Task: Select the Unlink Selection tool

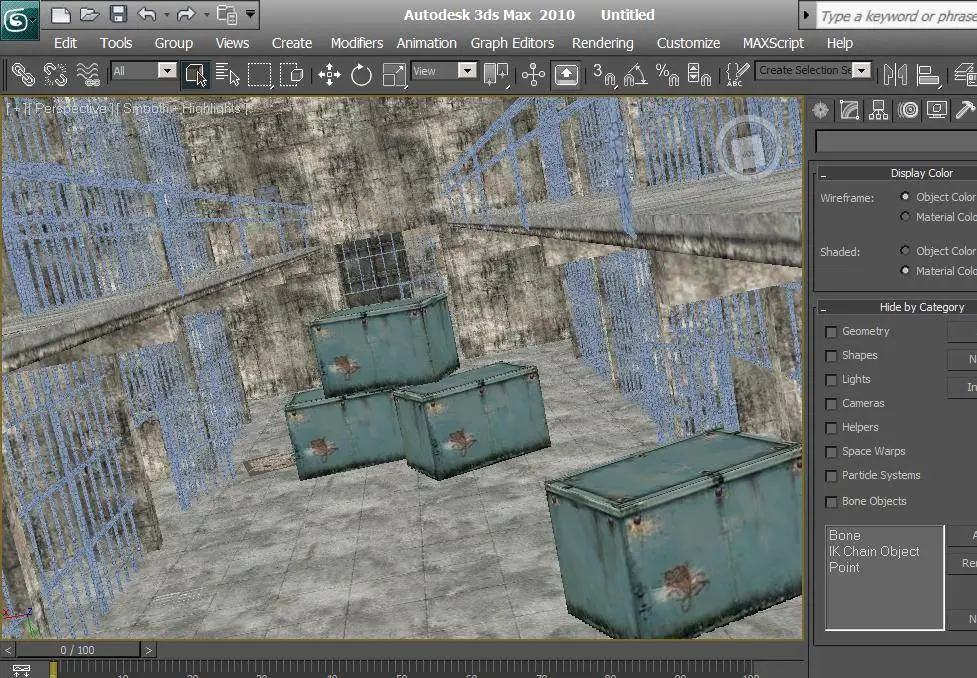Action: (55, 75)
